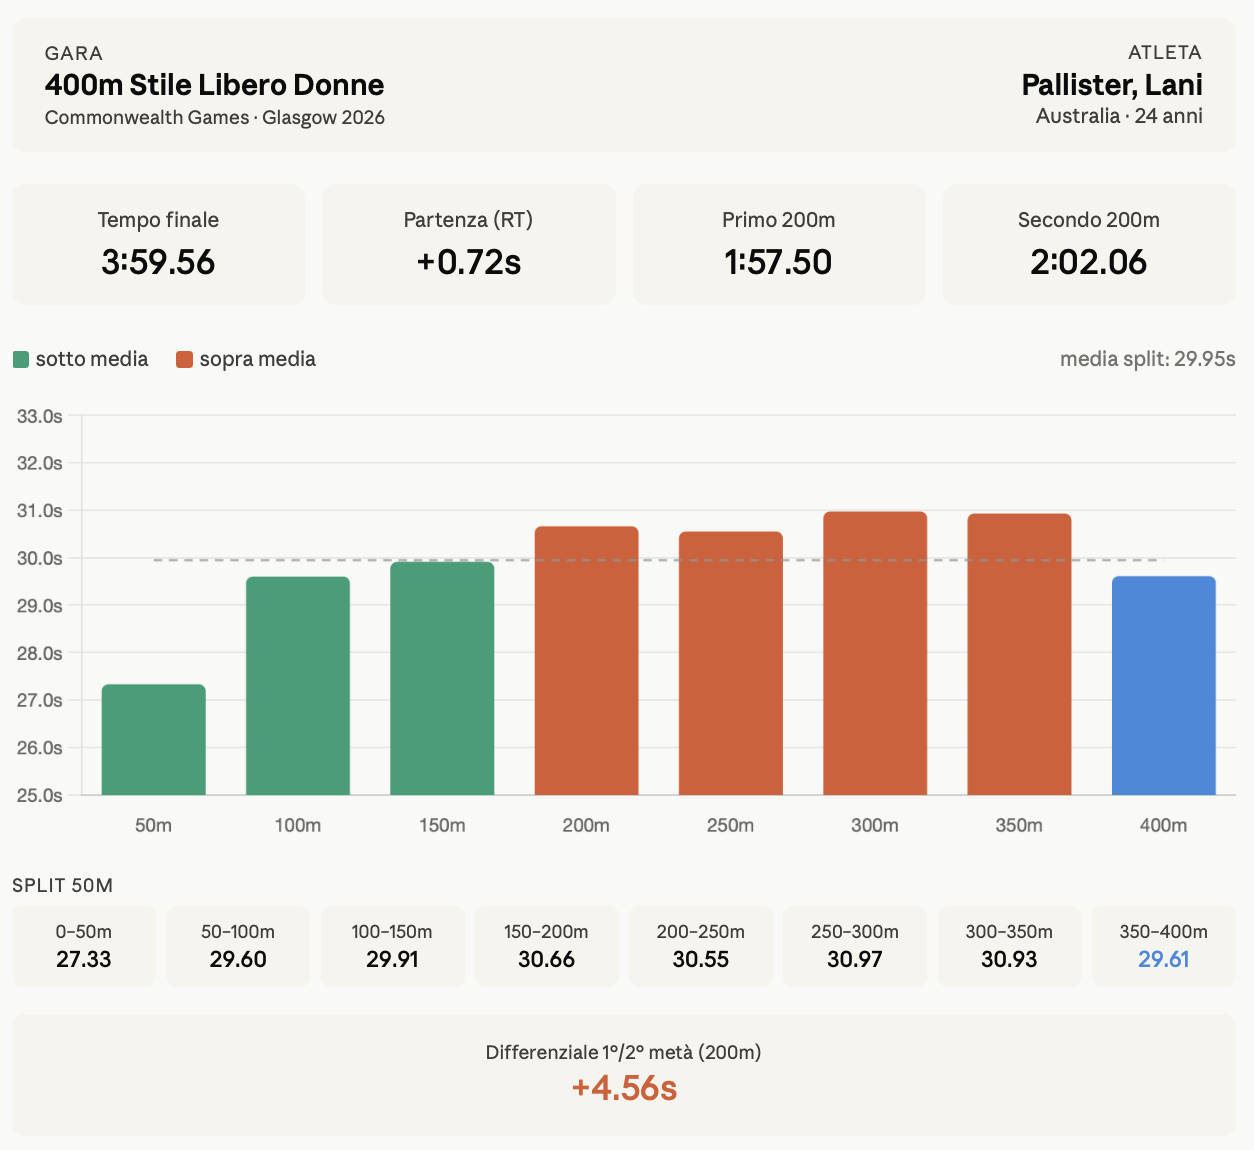Click the 'GARA' header label
Screen dimensions: 1254x1150
coord(74,53)
